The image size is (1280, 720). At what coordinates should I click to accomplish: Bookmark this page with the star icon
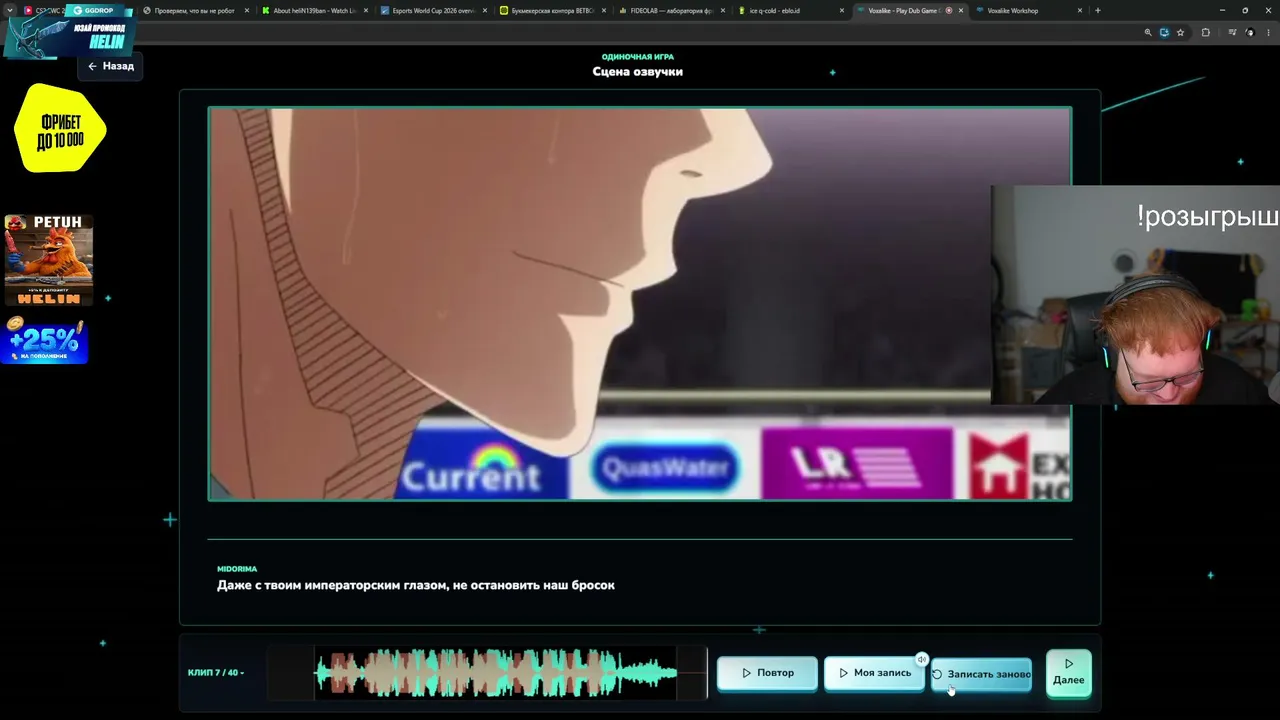[x=1180, y=32]
